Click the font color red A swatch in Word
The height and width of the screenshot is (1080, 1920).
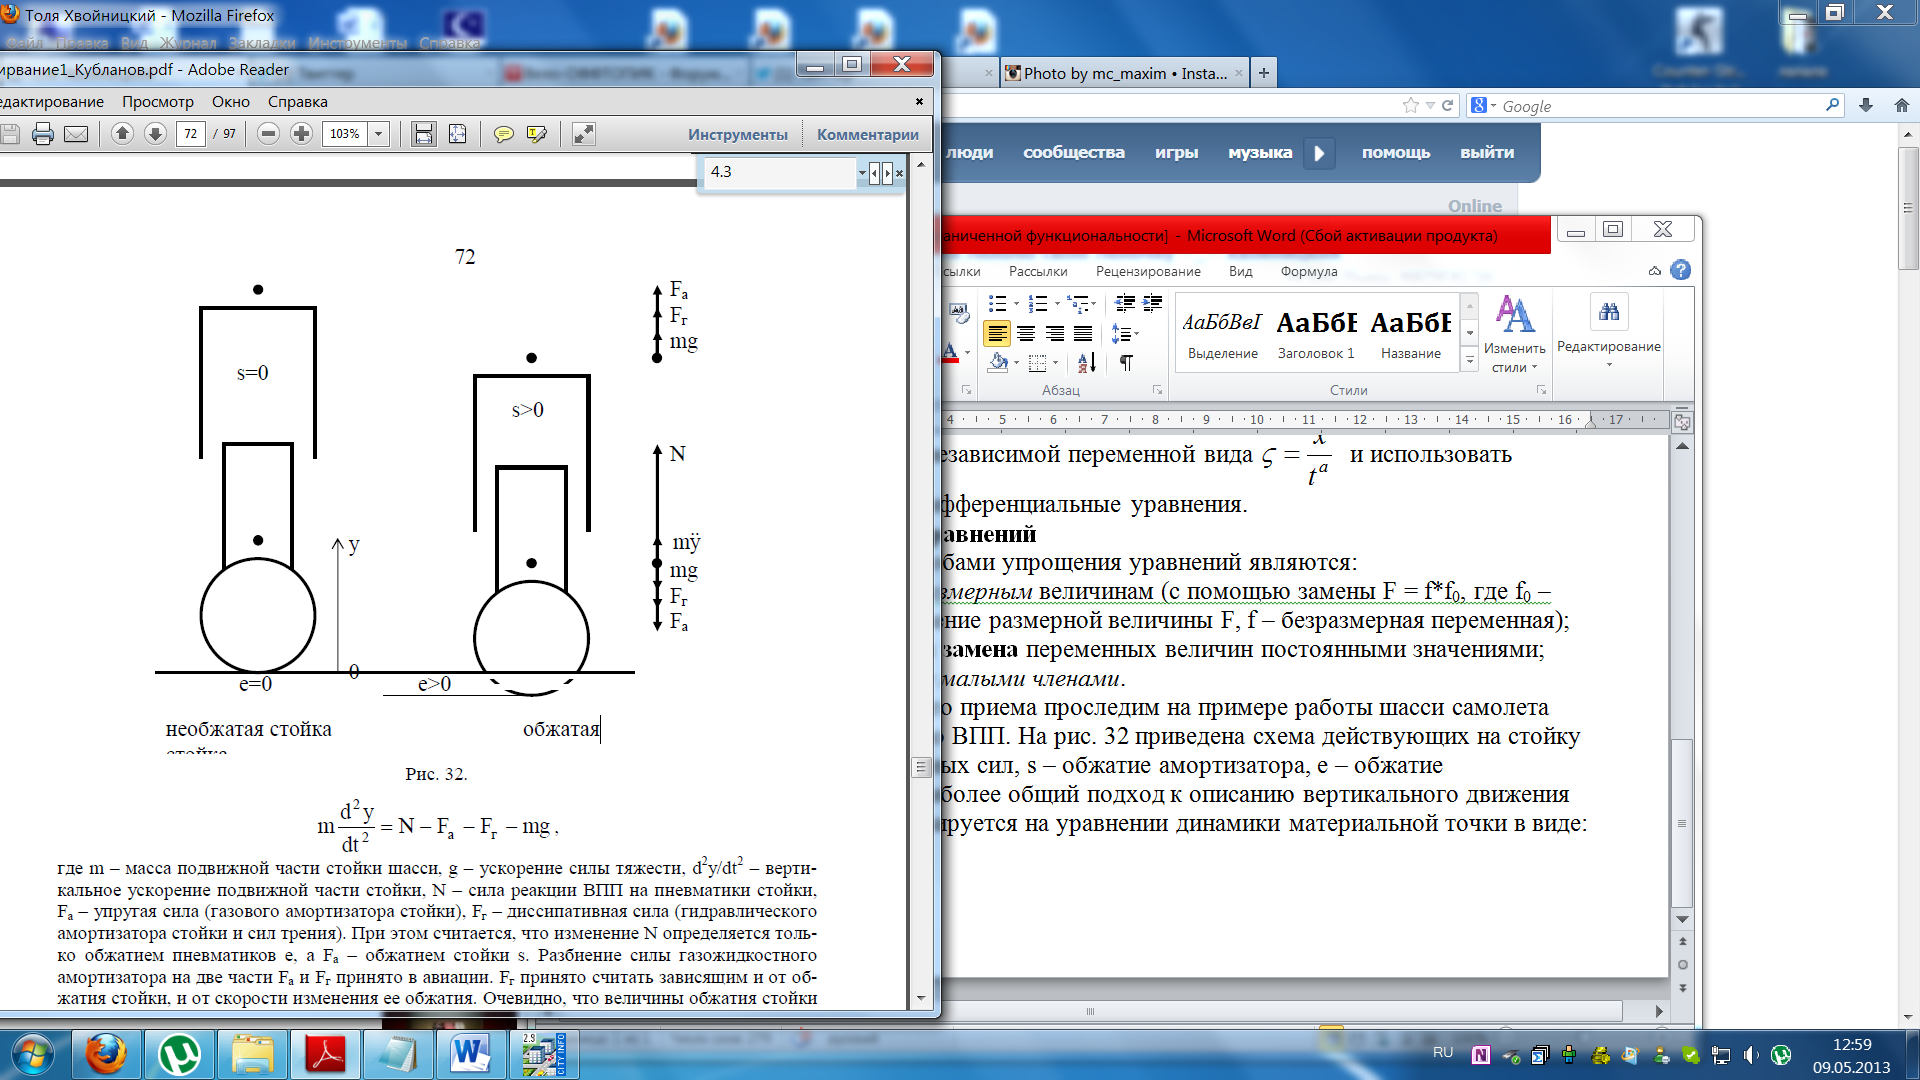click(949, 352)
